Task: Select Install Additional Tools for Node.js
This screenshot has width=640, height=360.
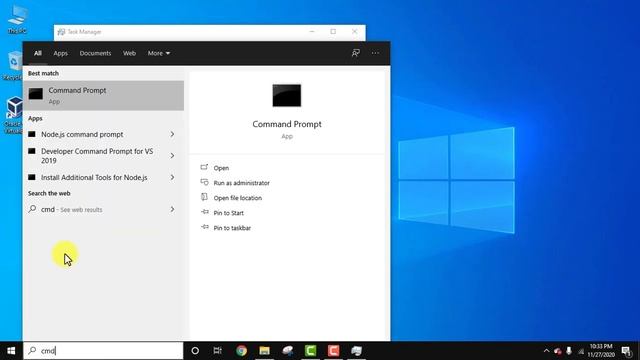Action: 94,178
